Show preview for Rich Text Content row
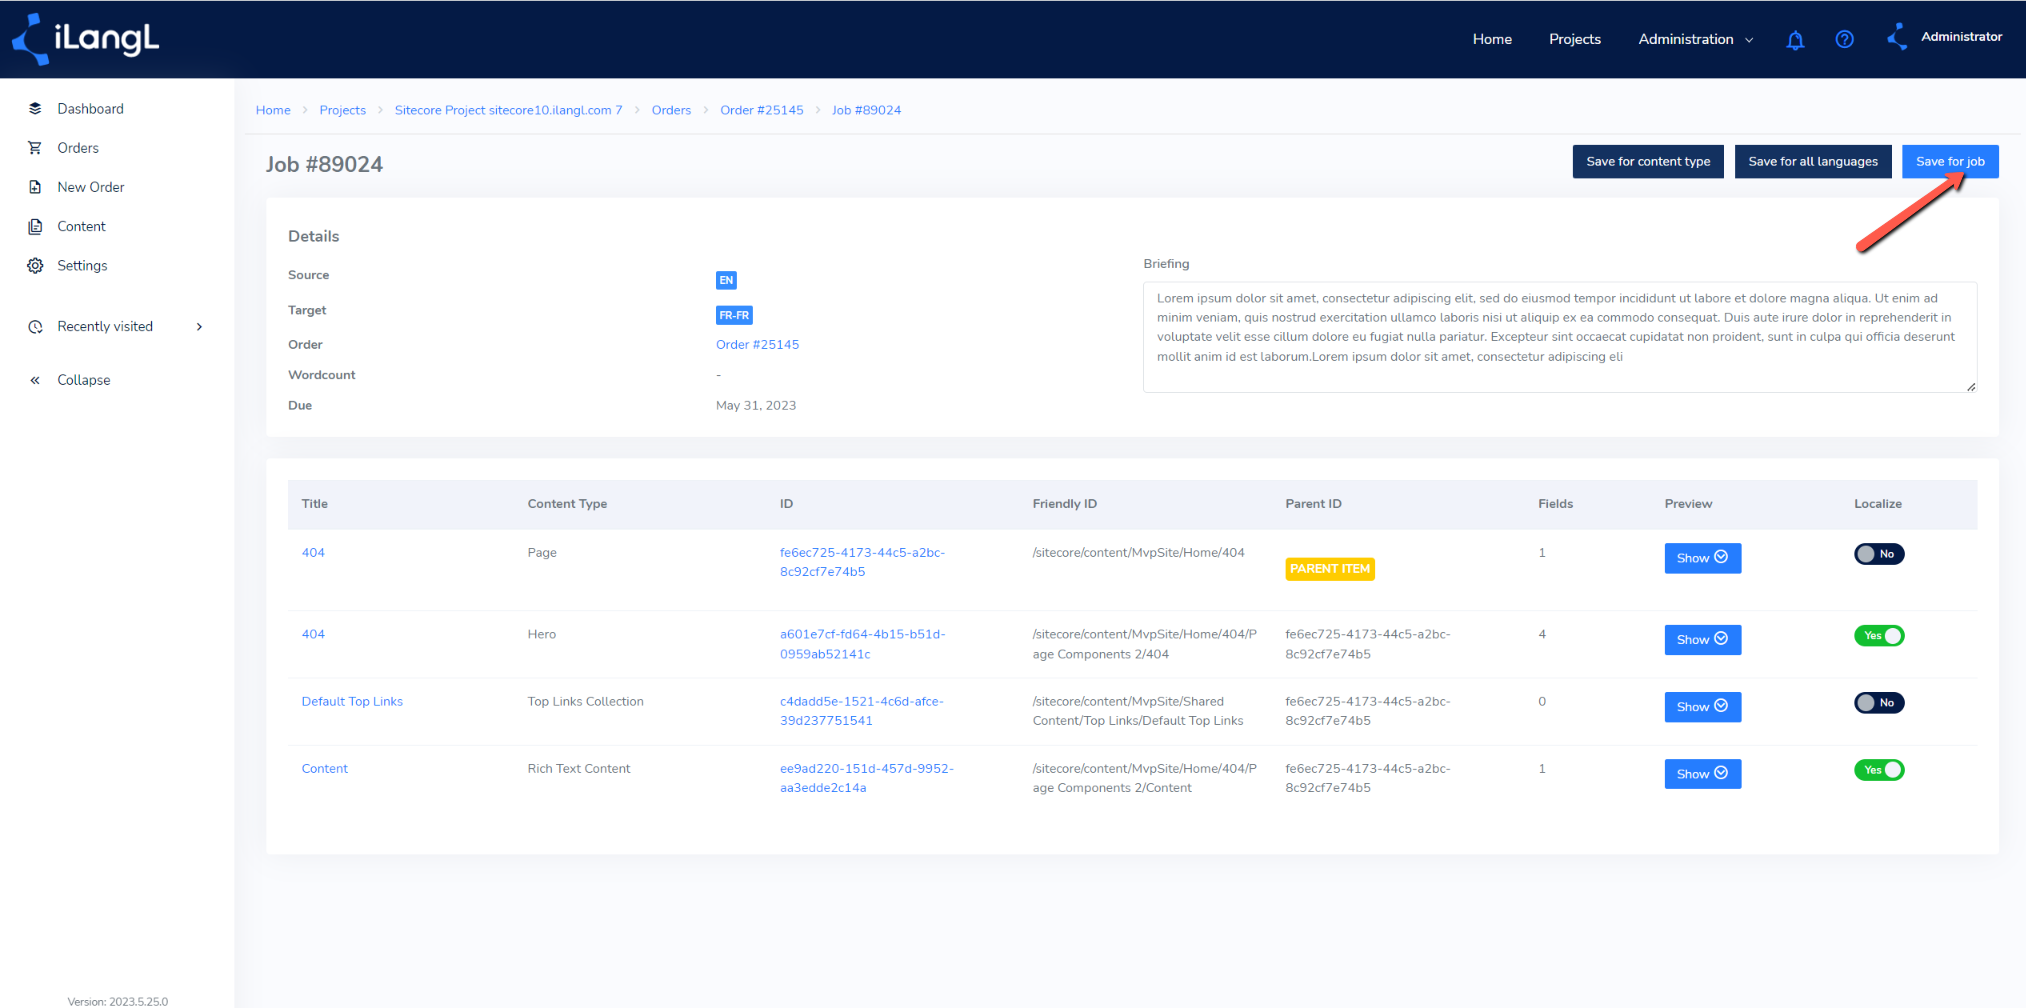Image resolution: width=2026 pixels, height=1008 pixels. [x=1702, y=774]
